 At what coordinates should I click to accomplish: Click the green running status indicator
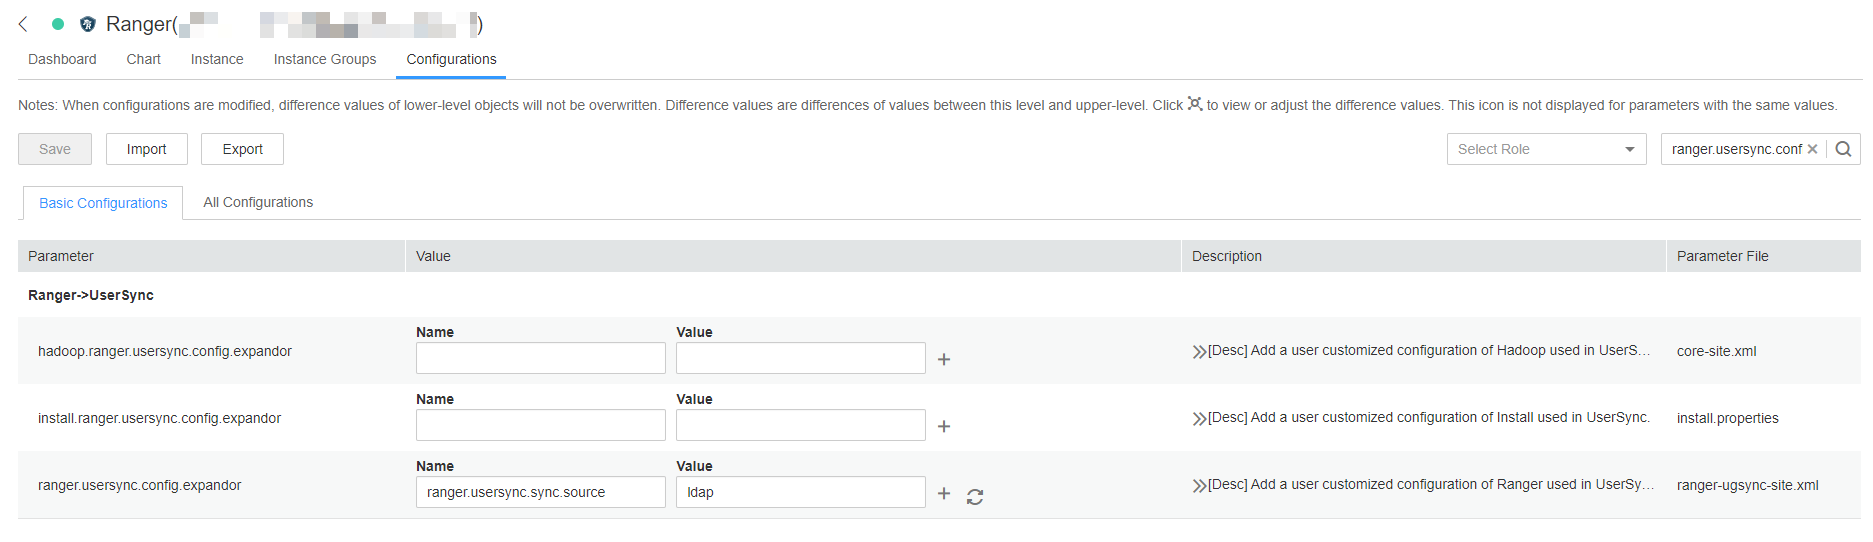pos(58,24)
